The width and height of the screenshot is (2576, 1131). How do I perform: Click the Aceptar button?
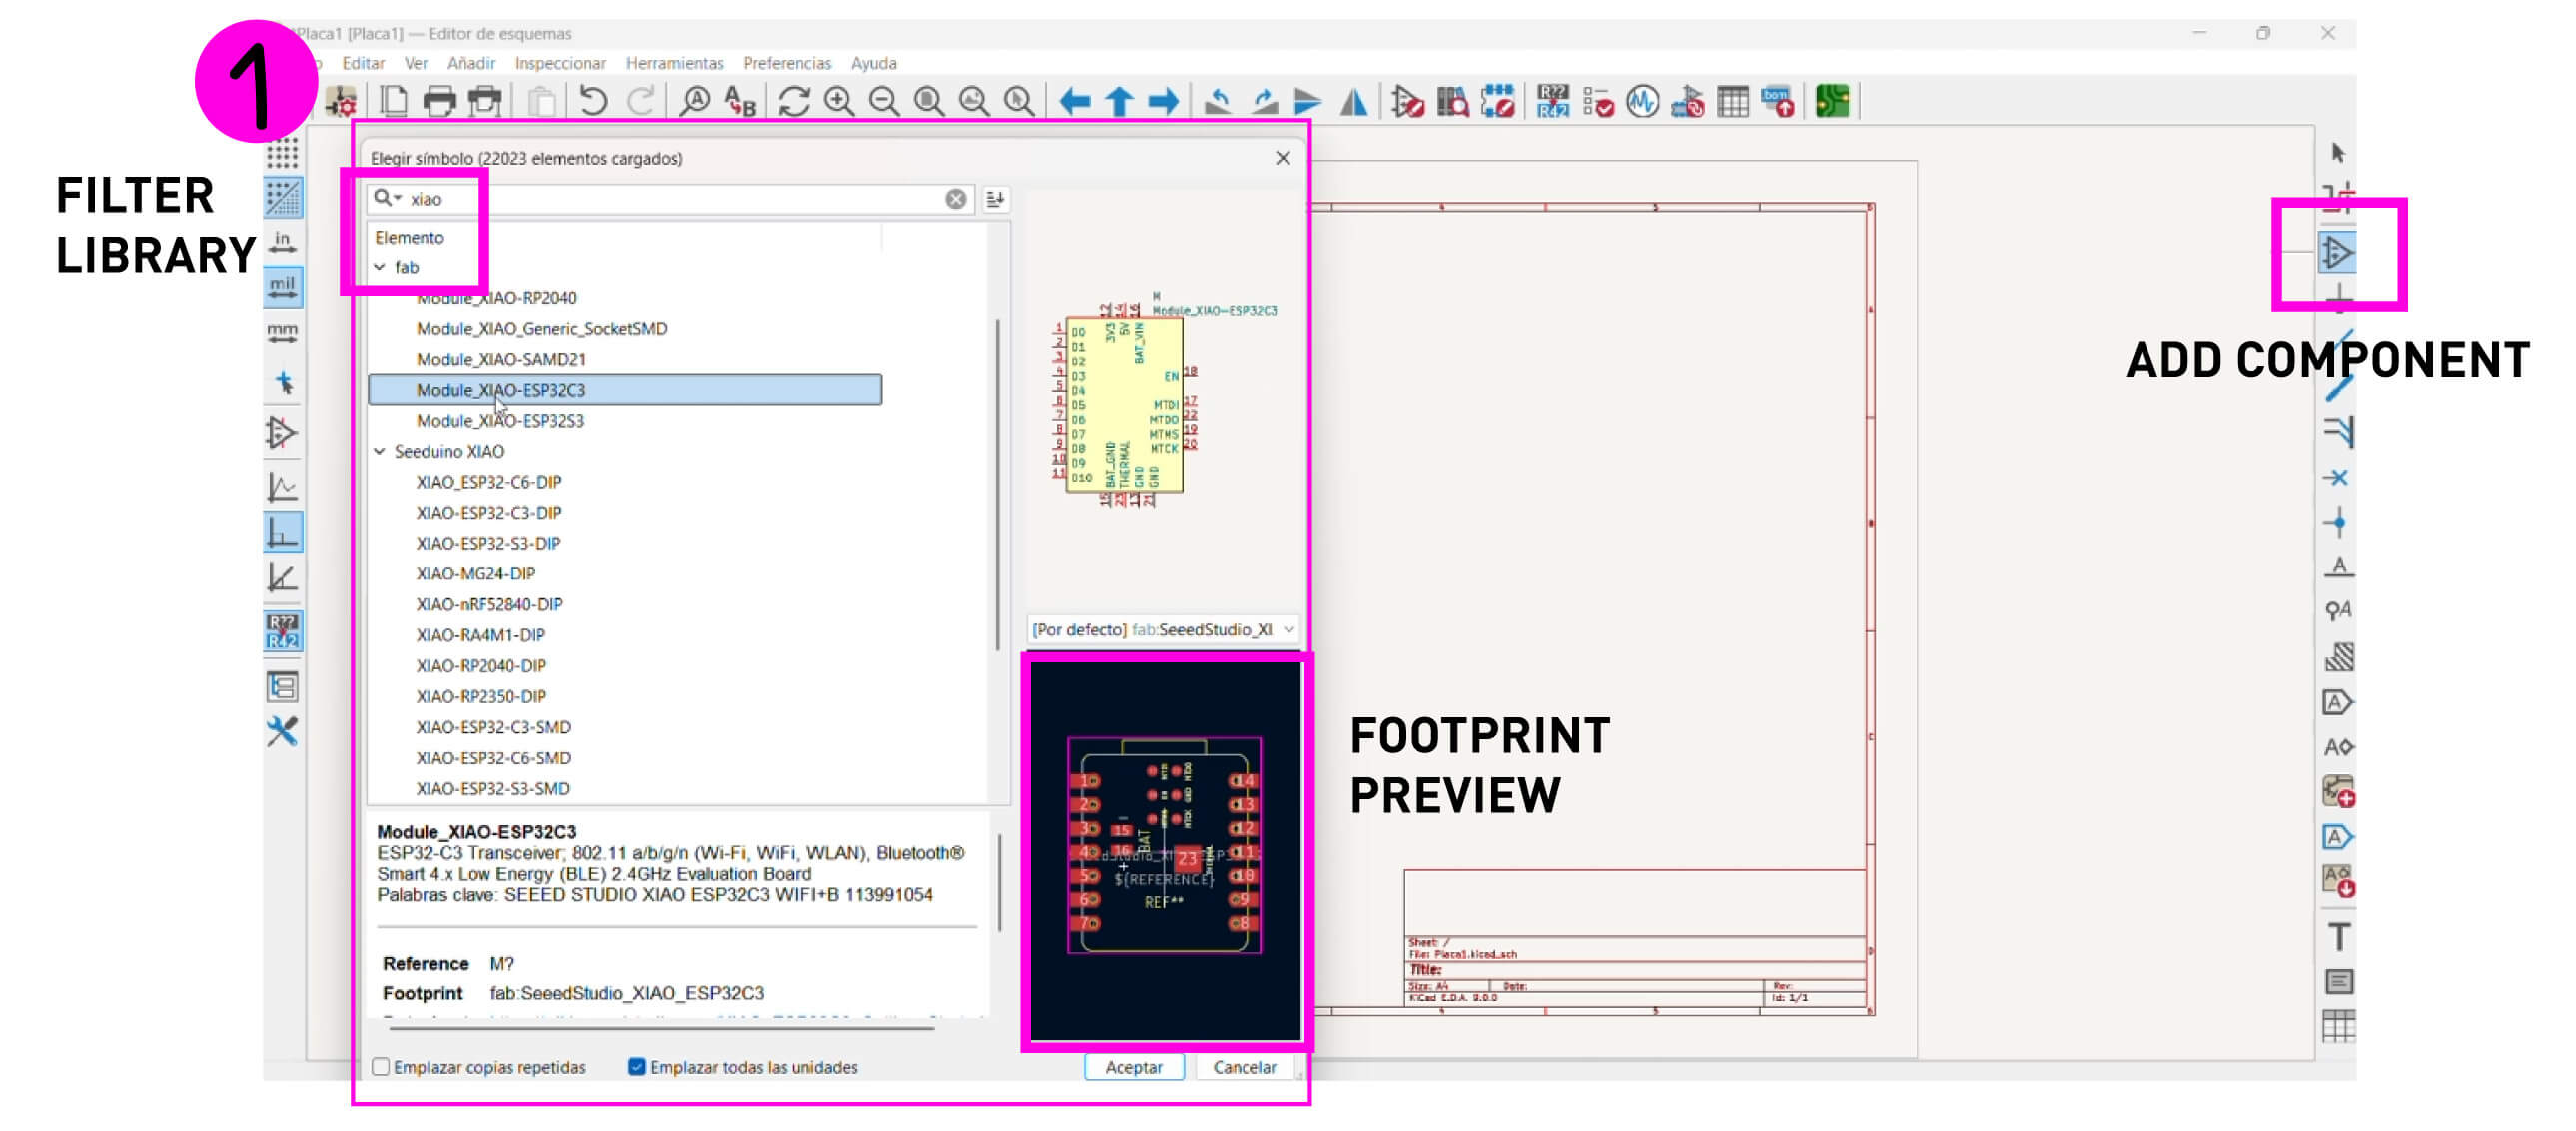[1134, 1067]
